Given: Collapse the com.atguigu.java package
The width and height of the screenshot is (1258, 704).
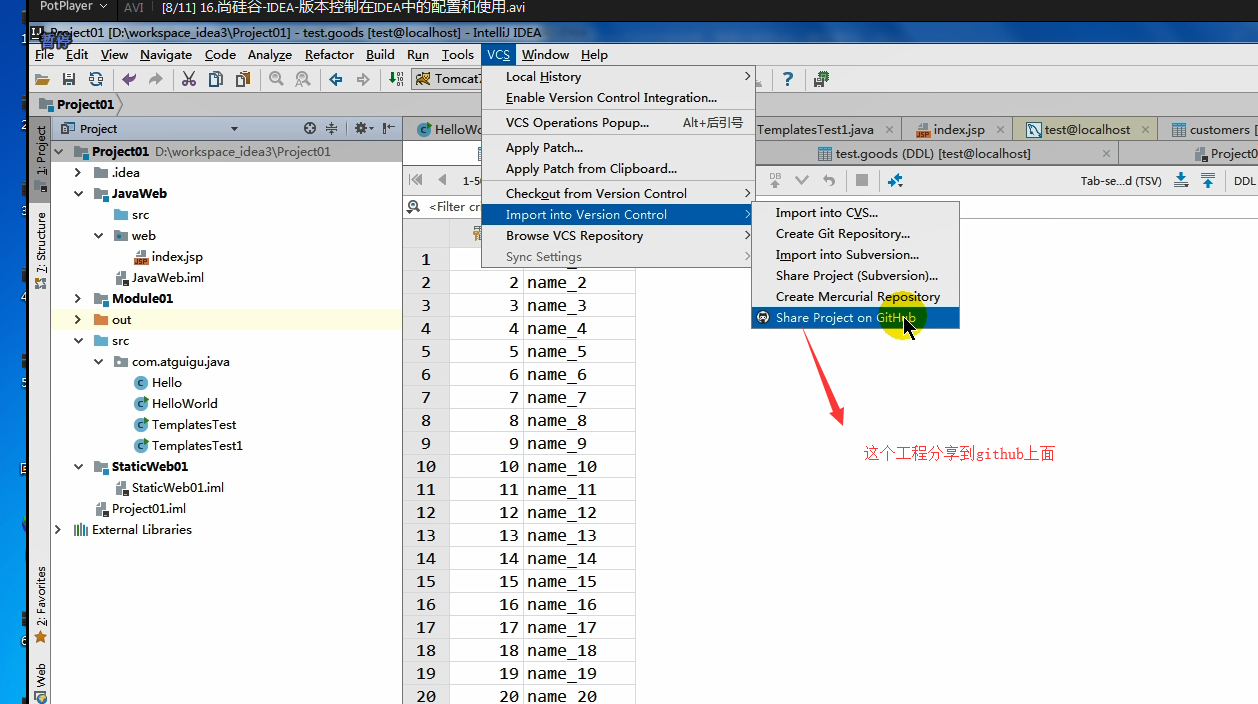Looking at the screenshot, I should coord(98,361).
